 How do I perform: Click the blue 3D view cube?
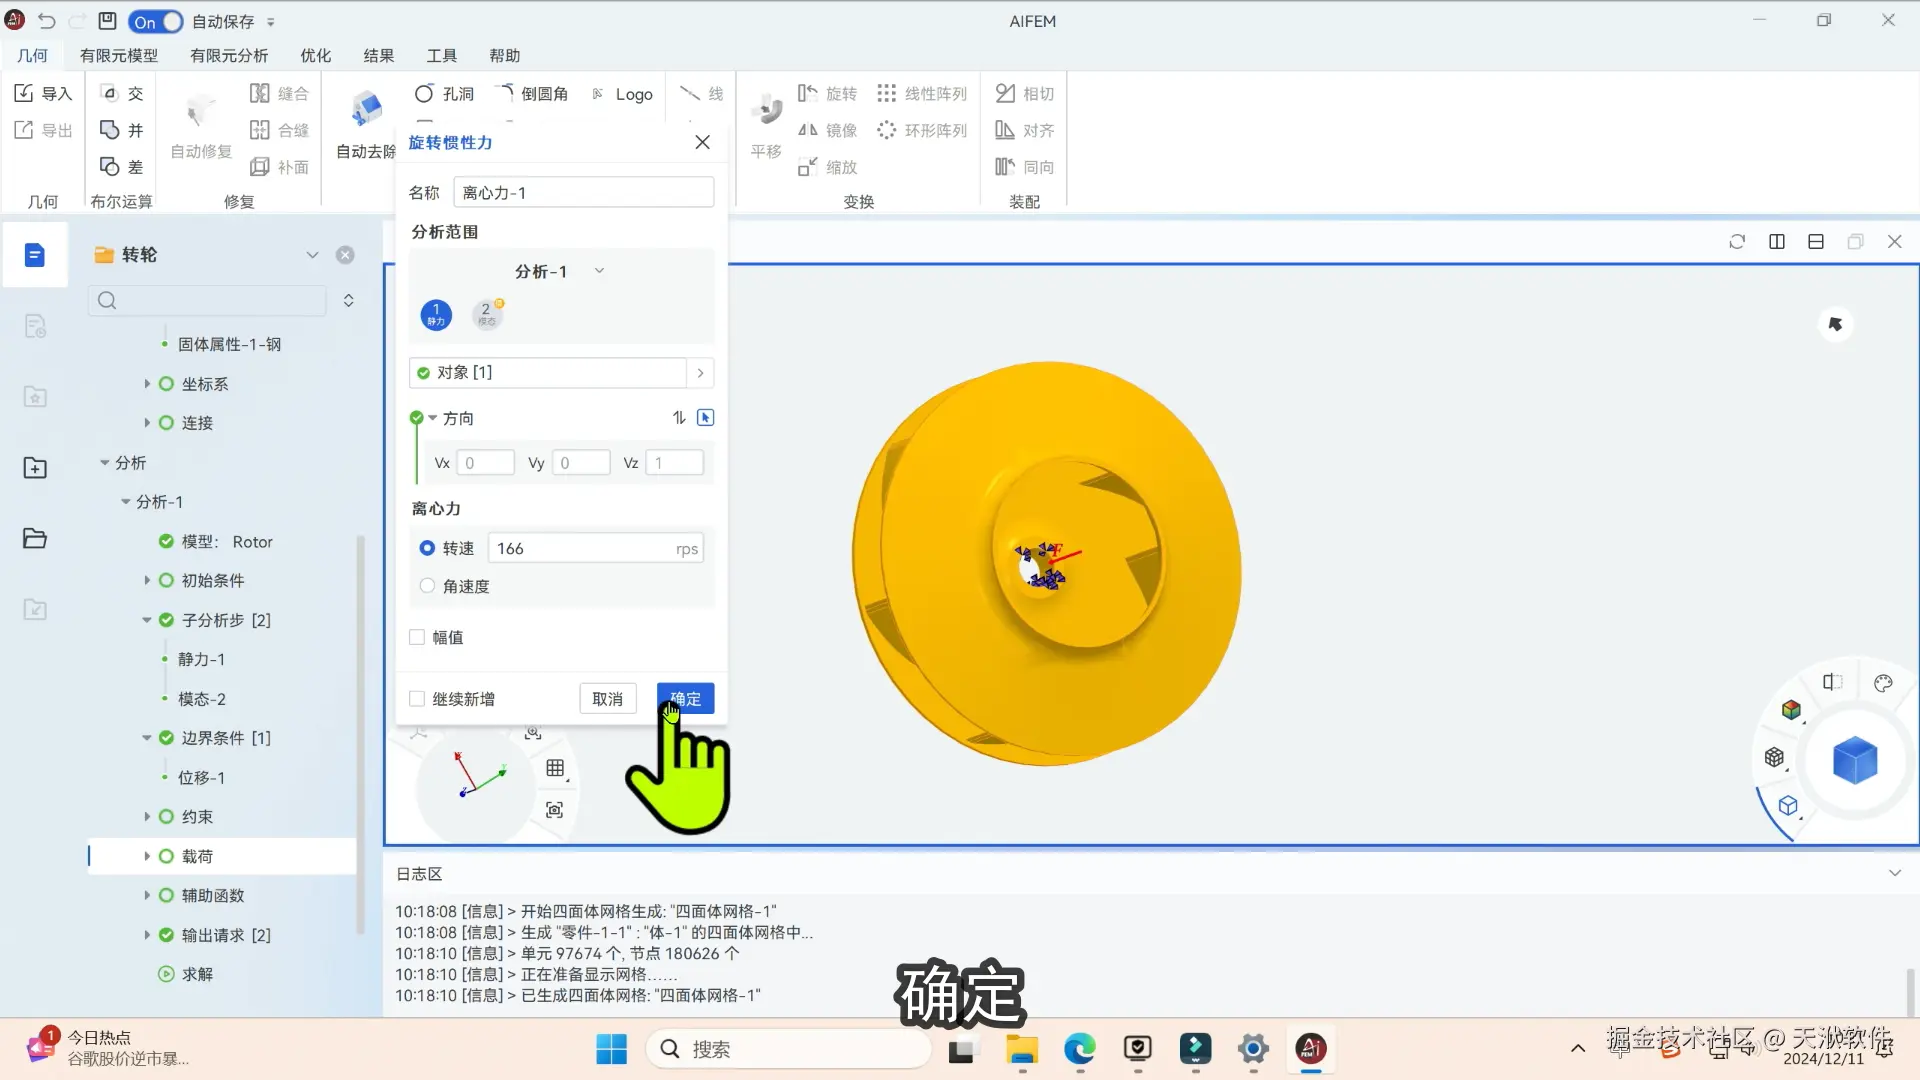point(1854,760)
